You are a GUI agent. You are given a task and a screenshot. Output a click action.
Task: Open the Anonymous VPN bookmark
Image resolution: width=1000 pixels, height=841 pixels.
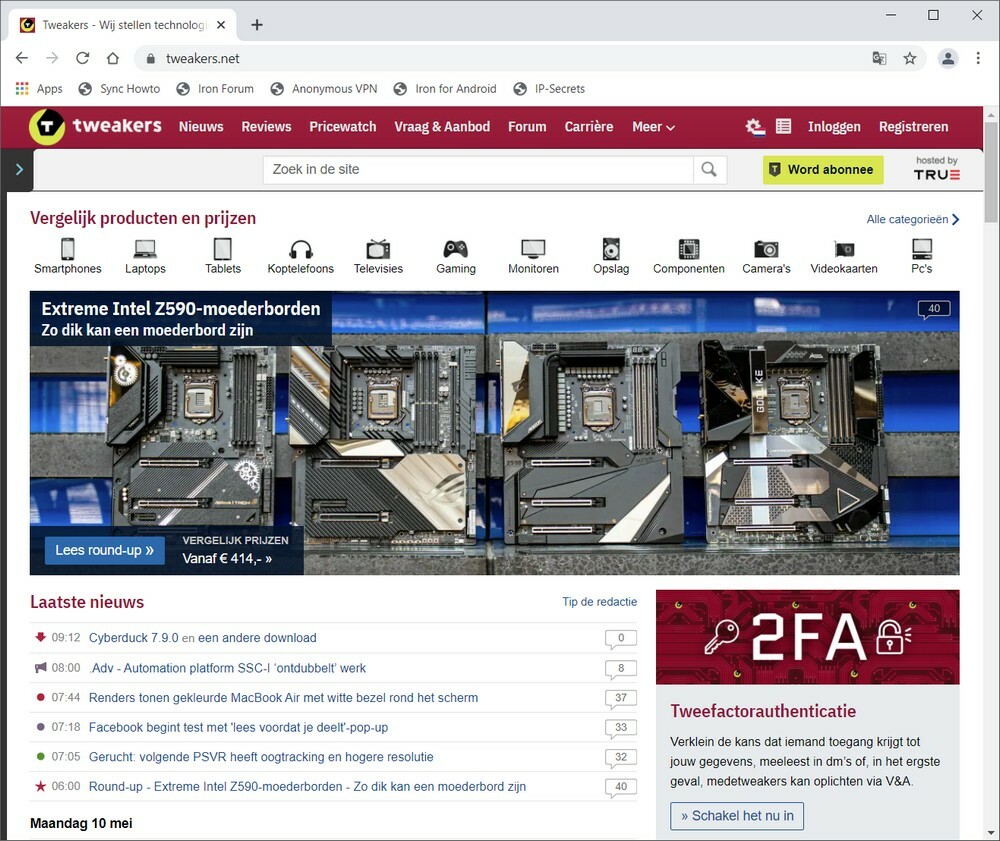click(324, 89)
